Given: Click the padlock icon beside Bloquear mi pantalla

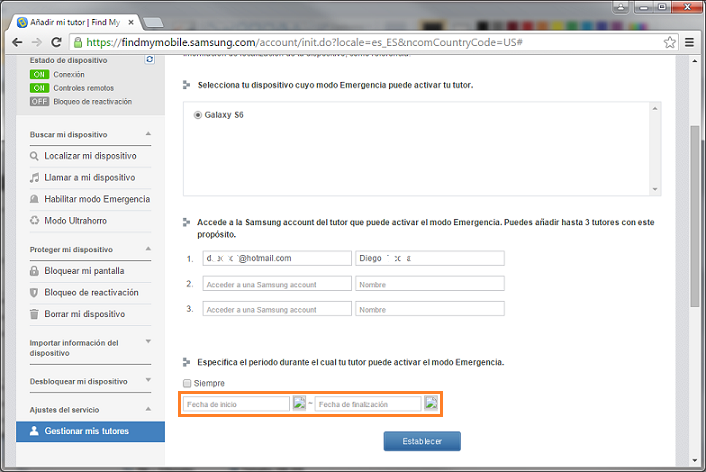Looking at the screenshot, I should 34,271.
